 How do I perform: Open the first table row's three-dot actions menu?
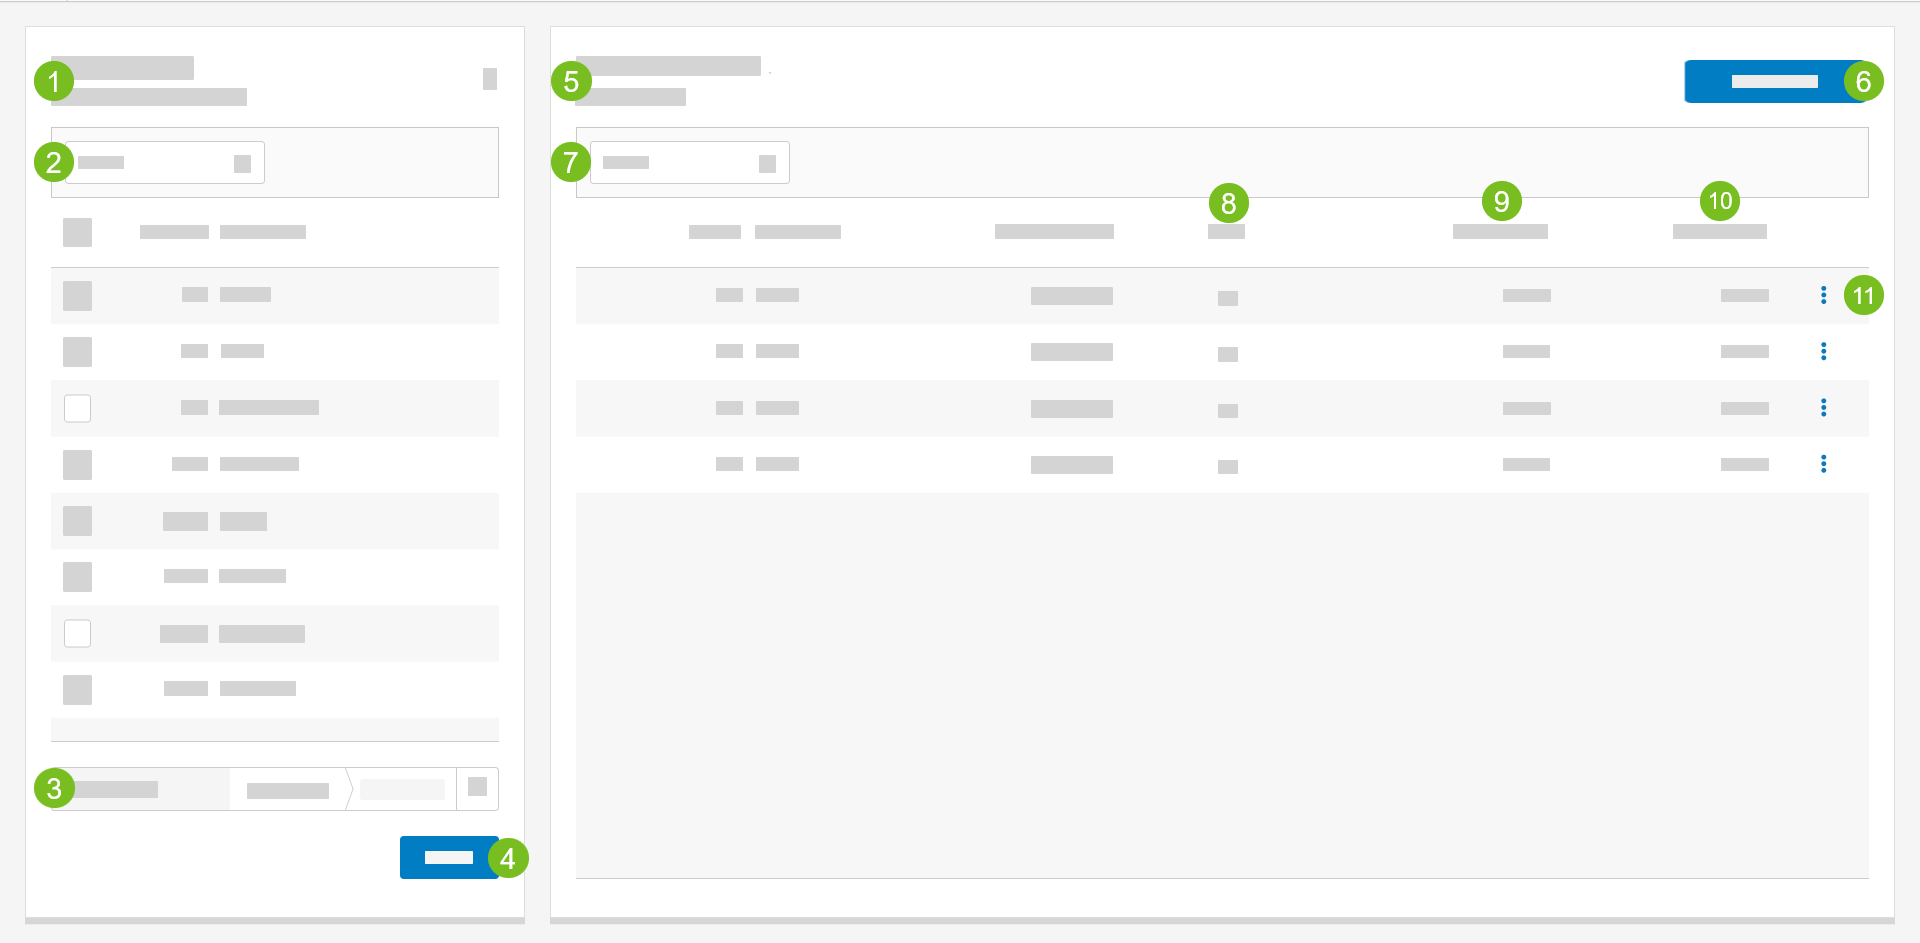click(1824, 295)
